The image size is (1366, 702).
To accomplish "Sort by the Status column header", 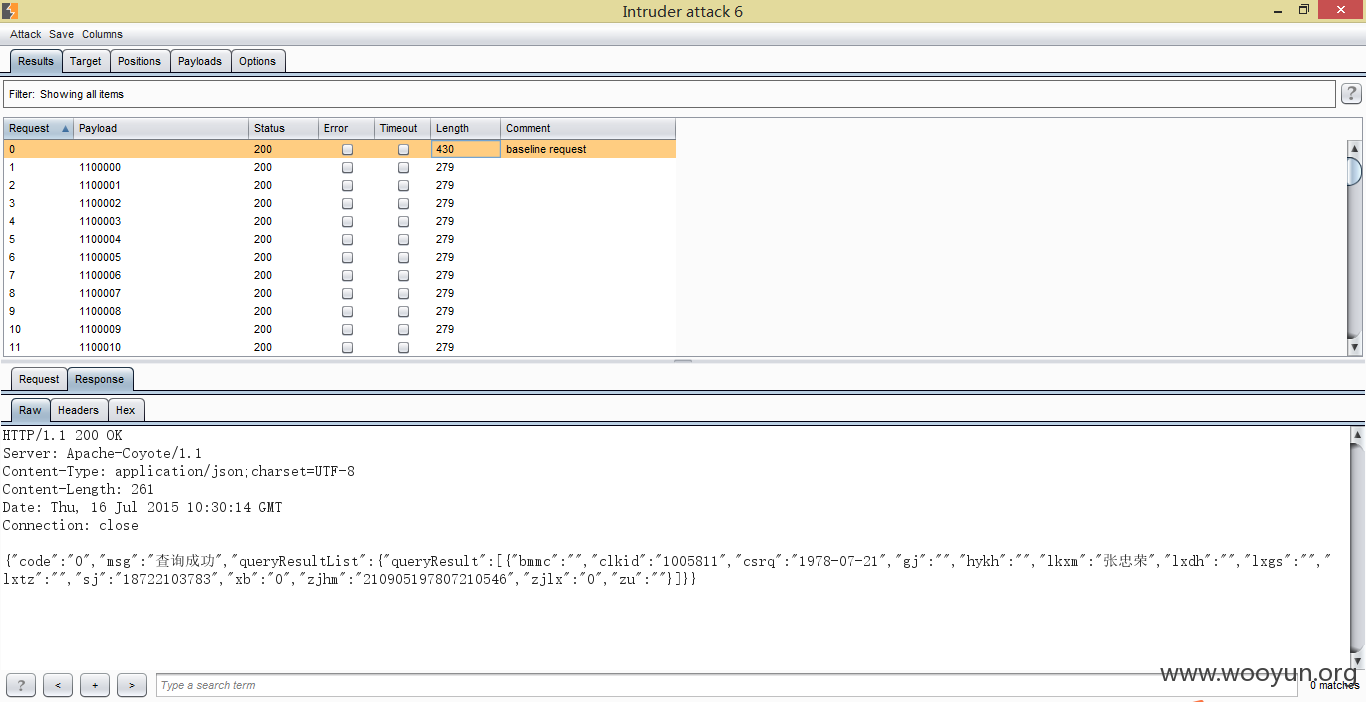I will coord(283,128).
